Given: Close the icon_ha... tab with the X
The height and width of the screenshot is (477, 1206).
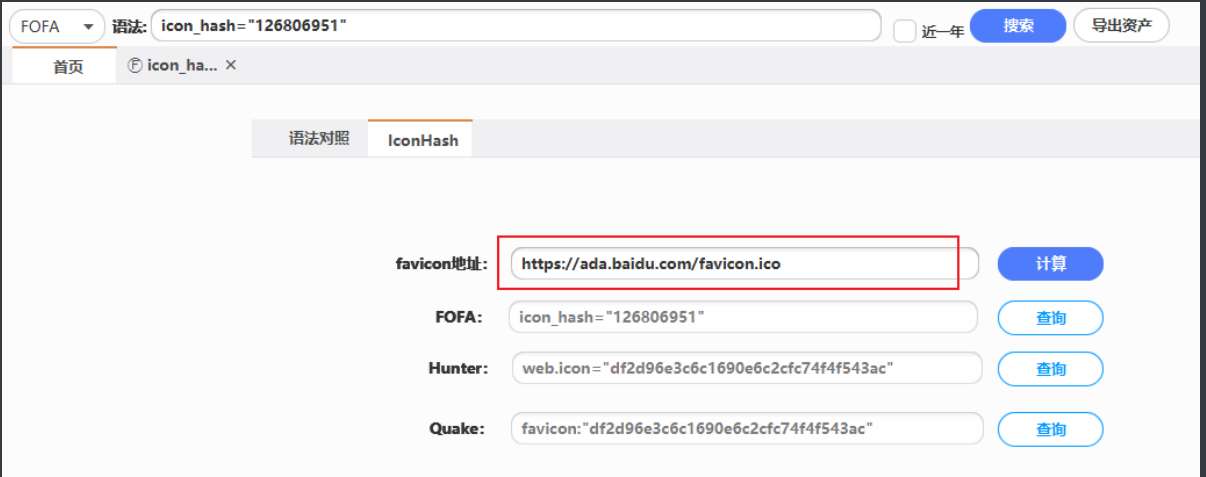Looking at the screenshot, I should point(231,65).
